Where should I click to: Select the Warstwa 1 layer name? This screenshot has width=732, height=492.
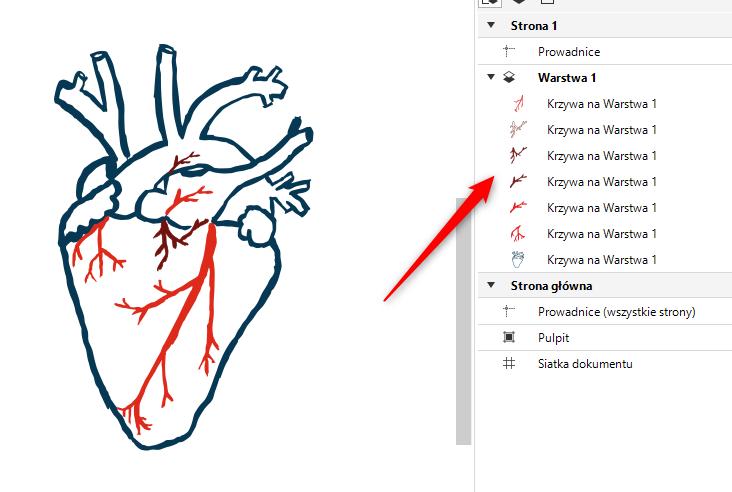(x=567, y=77)
